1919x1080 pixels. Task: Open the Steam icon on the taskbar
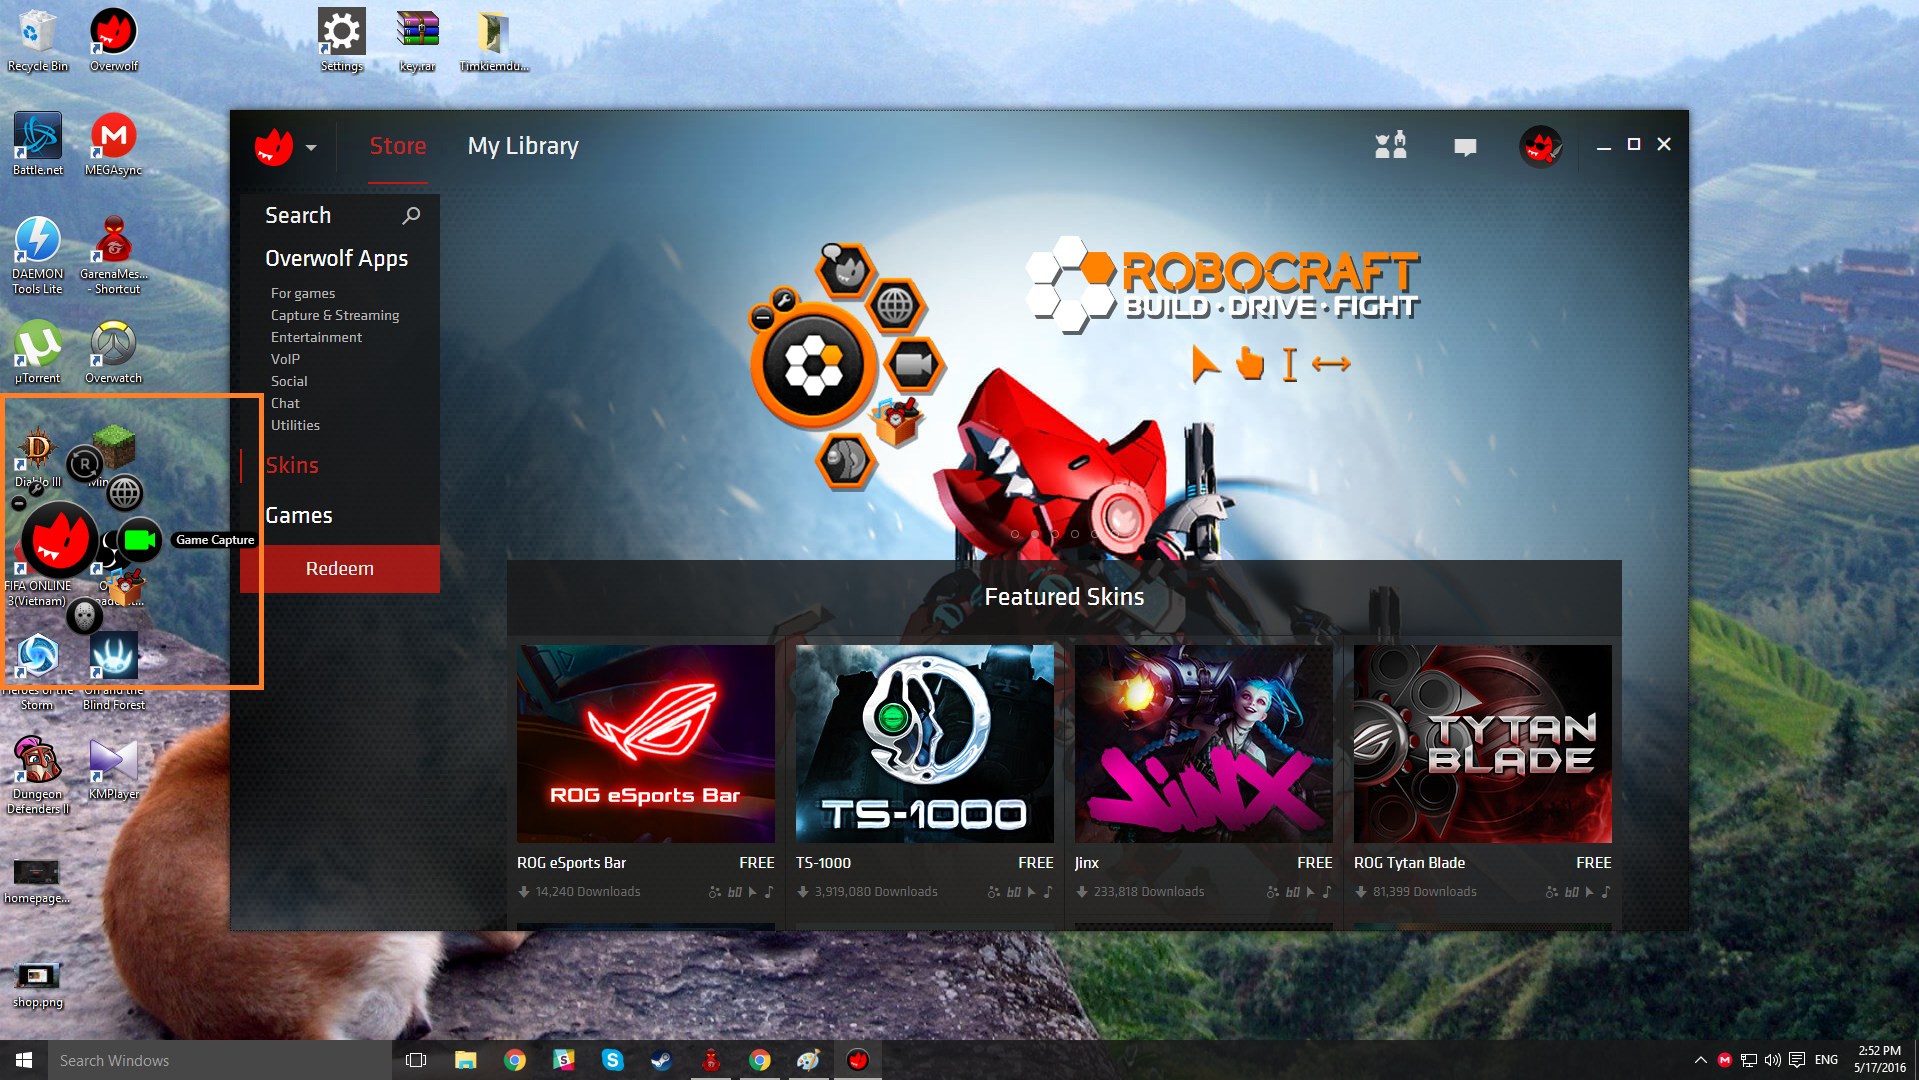[661, 1060]
